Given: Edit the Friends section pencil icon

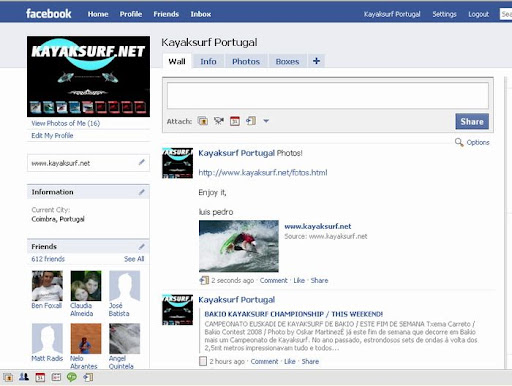Looking at the screenshot, I should point(142,247).
